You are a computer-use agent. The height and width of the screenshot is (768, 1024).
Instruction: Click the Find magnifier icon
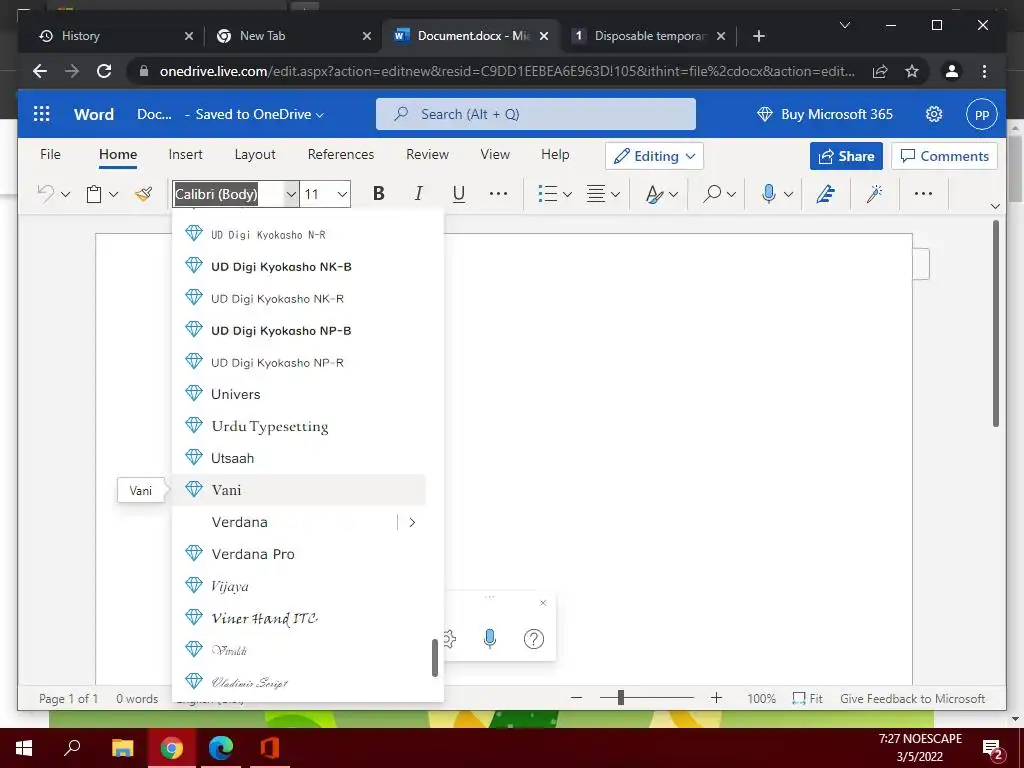[712, 194]
